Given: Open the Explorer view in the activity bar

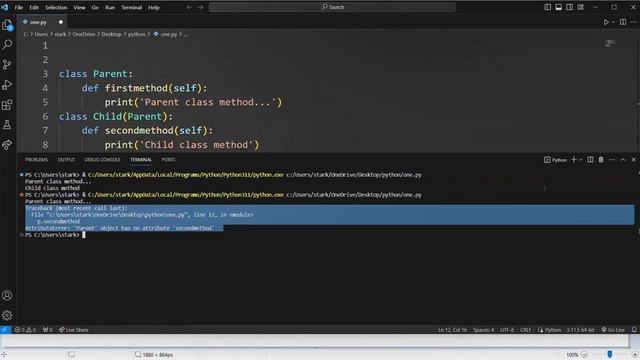Looking at the screenshot, I should (7, 25).
